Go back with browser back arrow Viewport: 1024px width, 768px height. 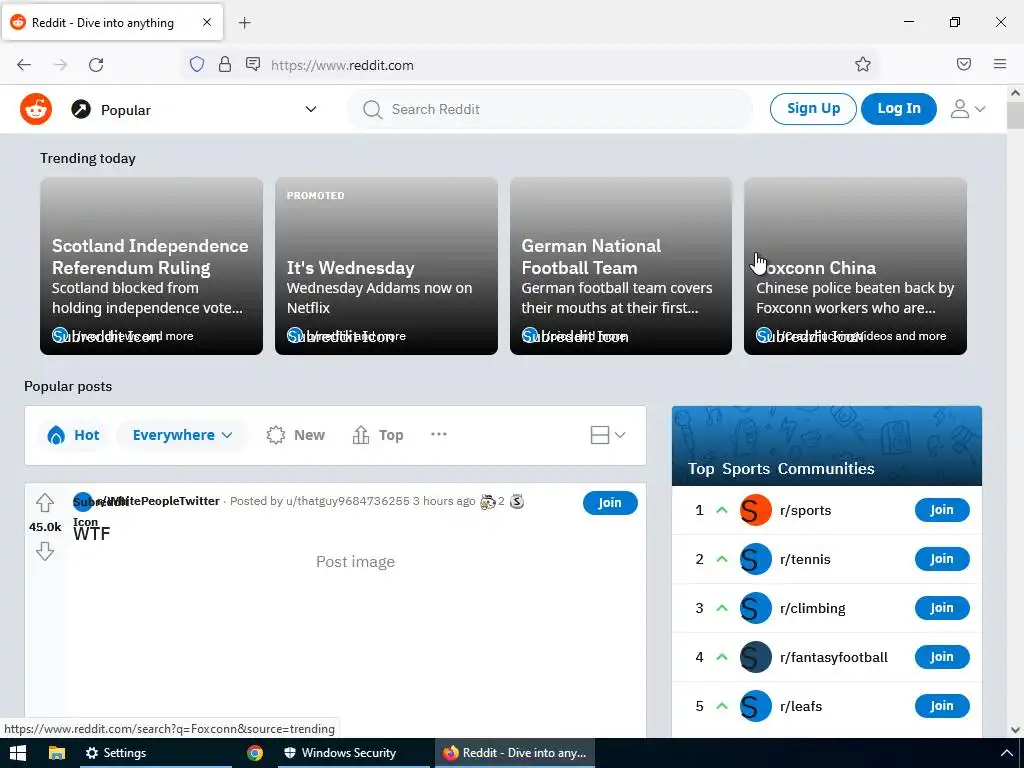(x=24, y=65)
